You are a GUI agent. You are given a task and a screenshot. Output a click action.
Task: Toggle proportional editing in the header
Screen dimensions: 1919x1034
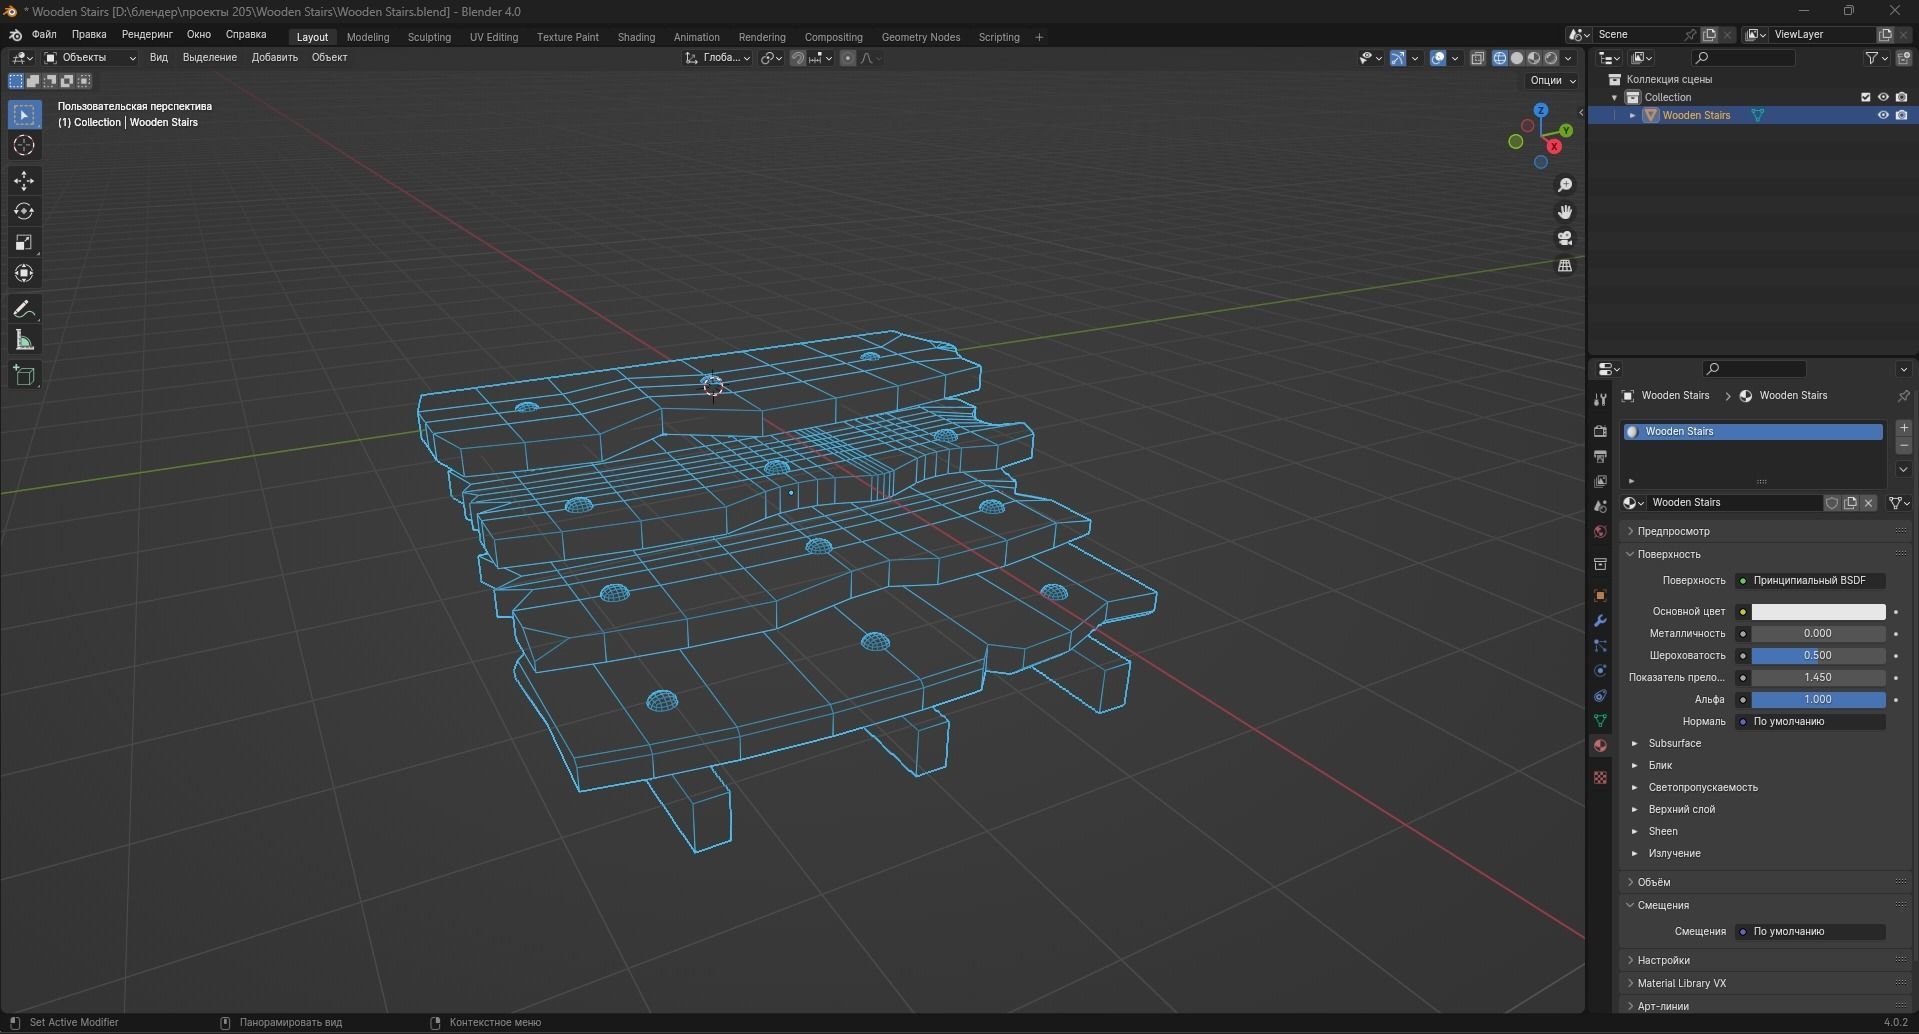click(x=848, y=58)
